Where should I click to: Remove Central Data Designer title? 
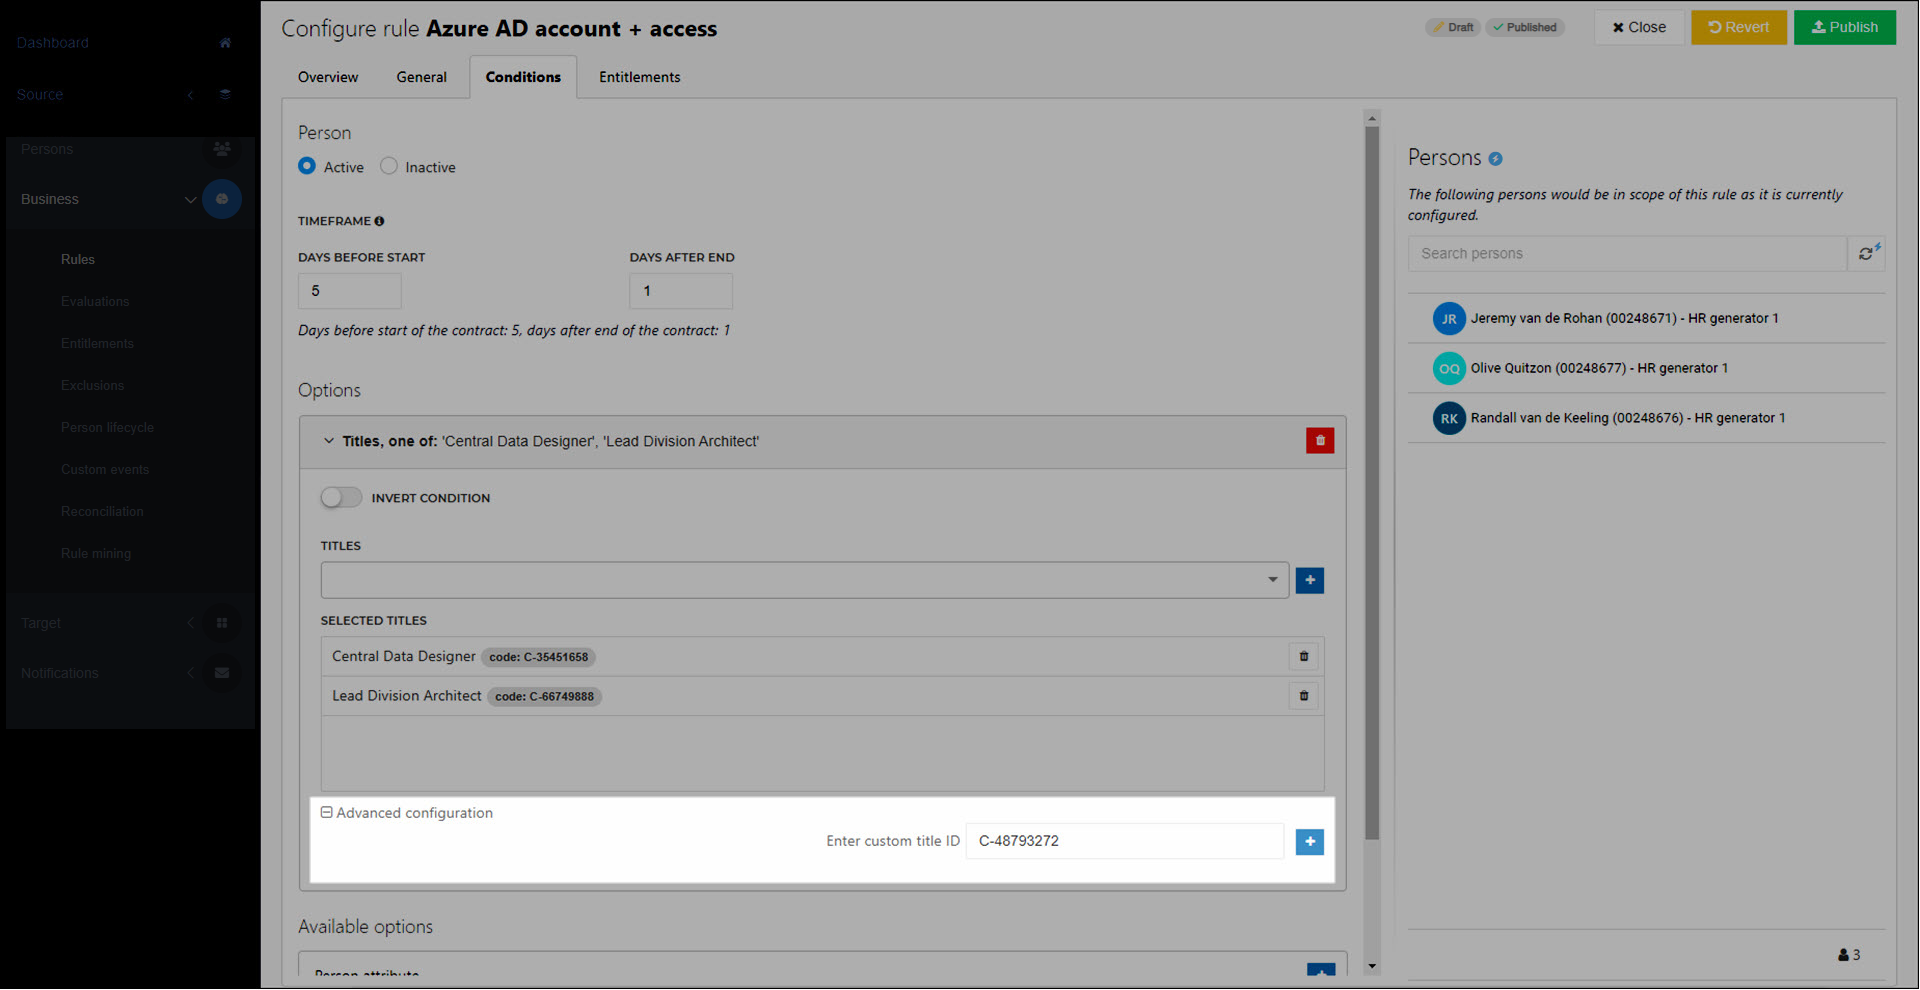pyautogui.click(x=1304, y=657)
